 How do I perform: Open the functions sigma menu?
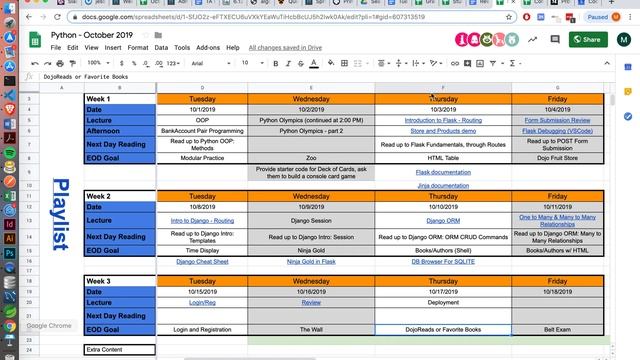(x=512, y=63)
